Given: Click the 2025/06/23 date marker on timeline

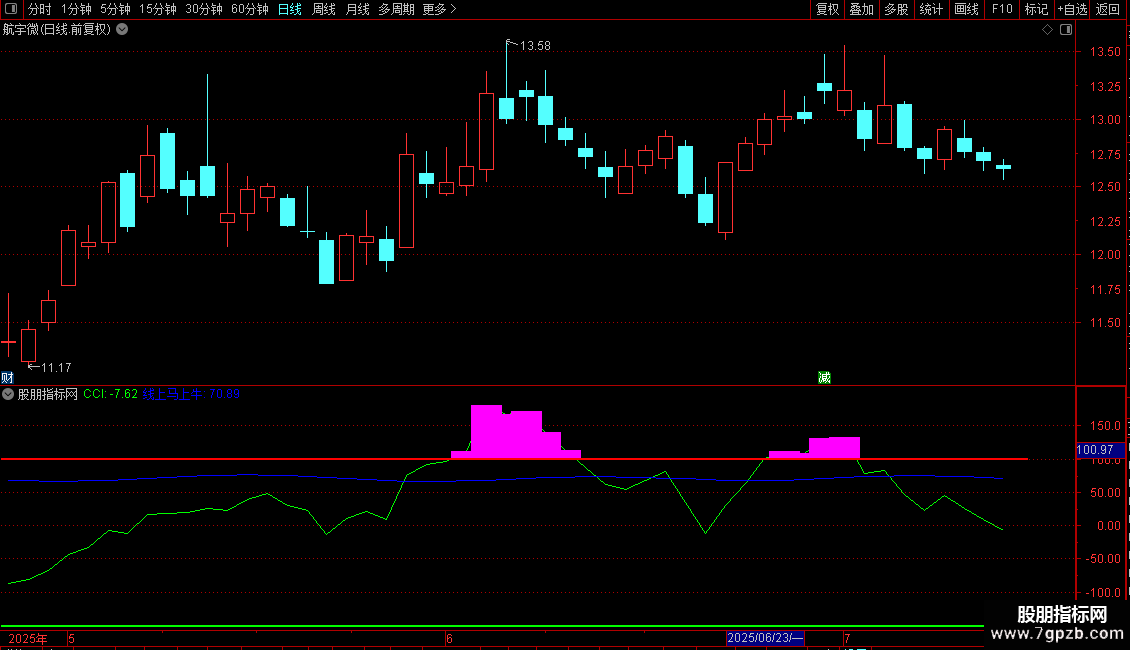Looking at the screenshot, I should pyautogui.click(x=765, y=638).
